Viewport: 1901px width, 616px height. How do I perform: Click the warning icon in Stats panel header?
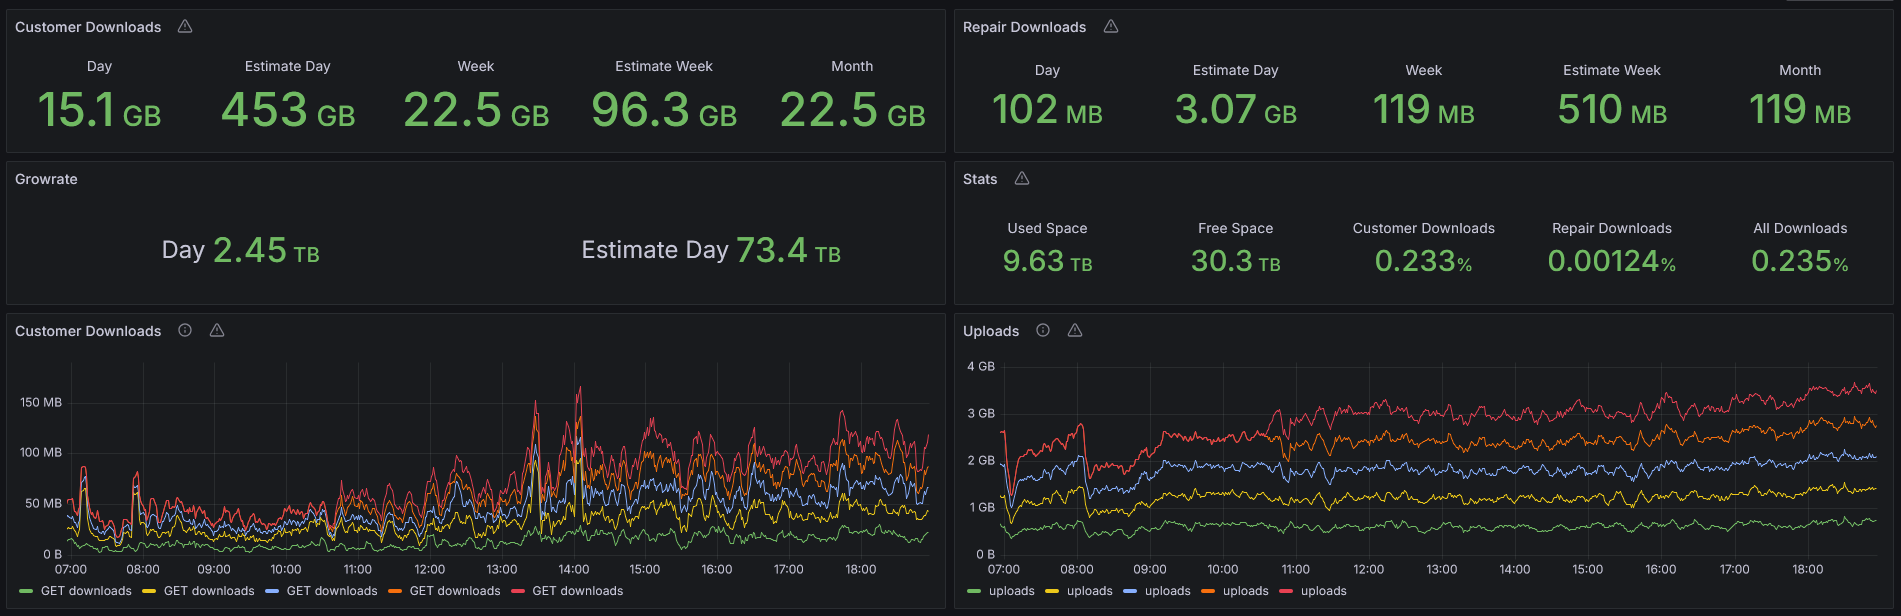point(1022,179)
